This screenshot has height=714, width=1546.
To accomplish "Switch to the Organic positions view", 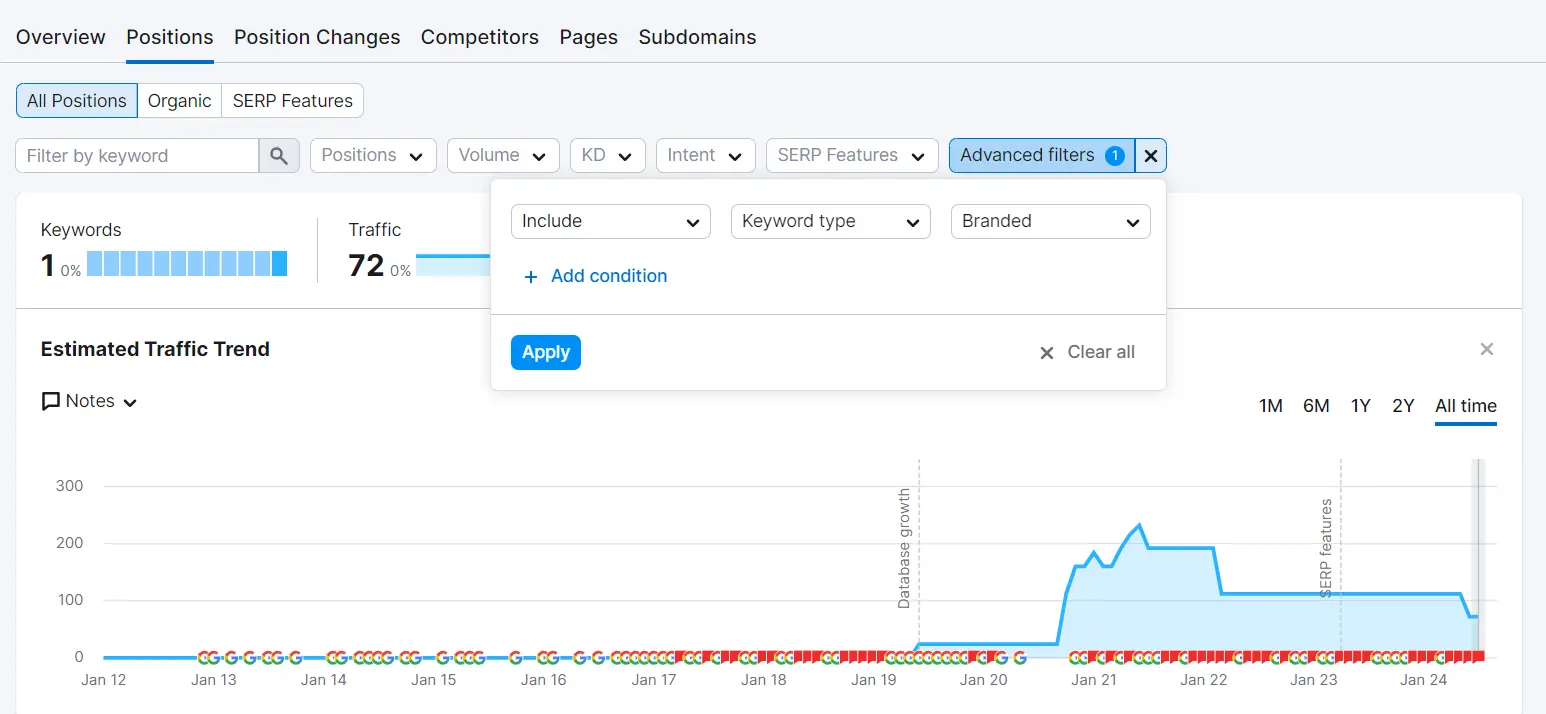I will click(x=179, y=100).
